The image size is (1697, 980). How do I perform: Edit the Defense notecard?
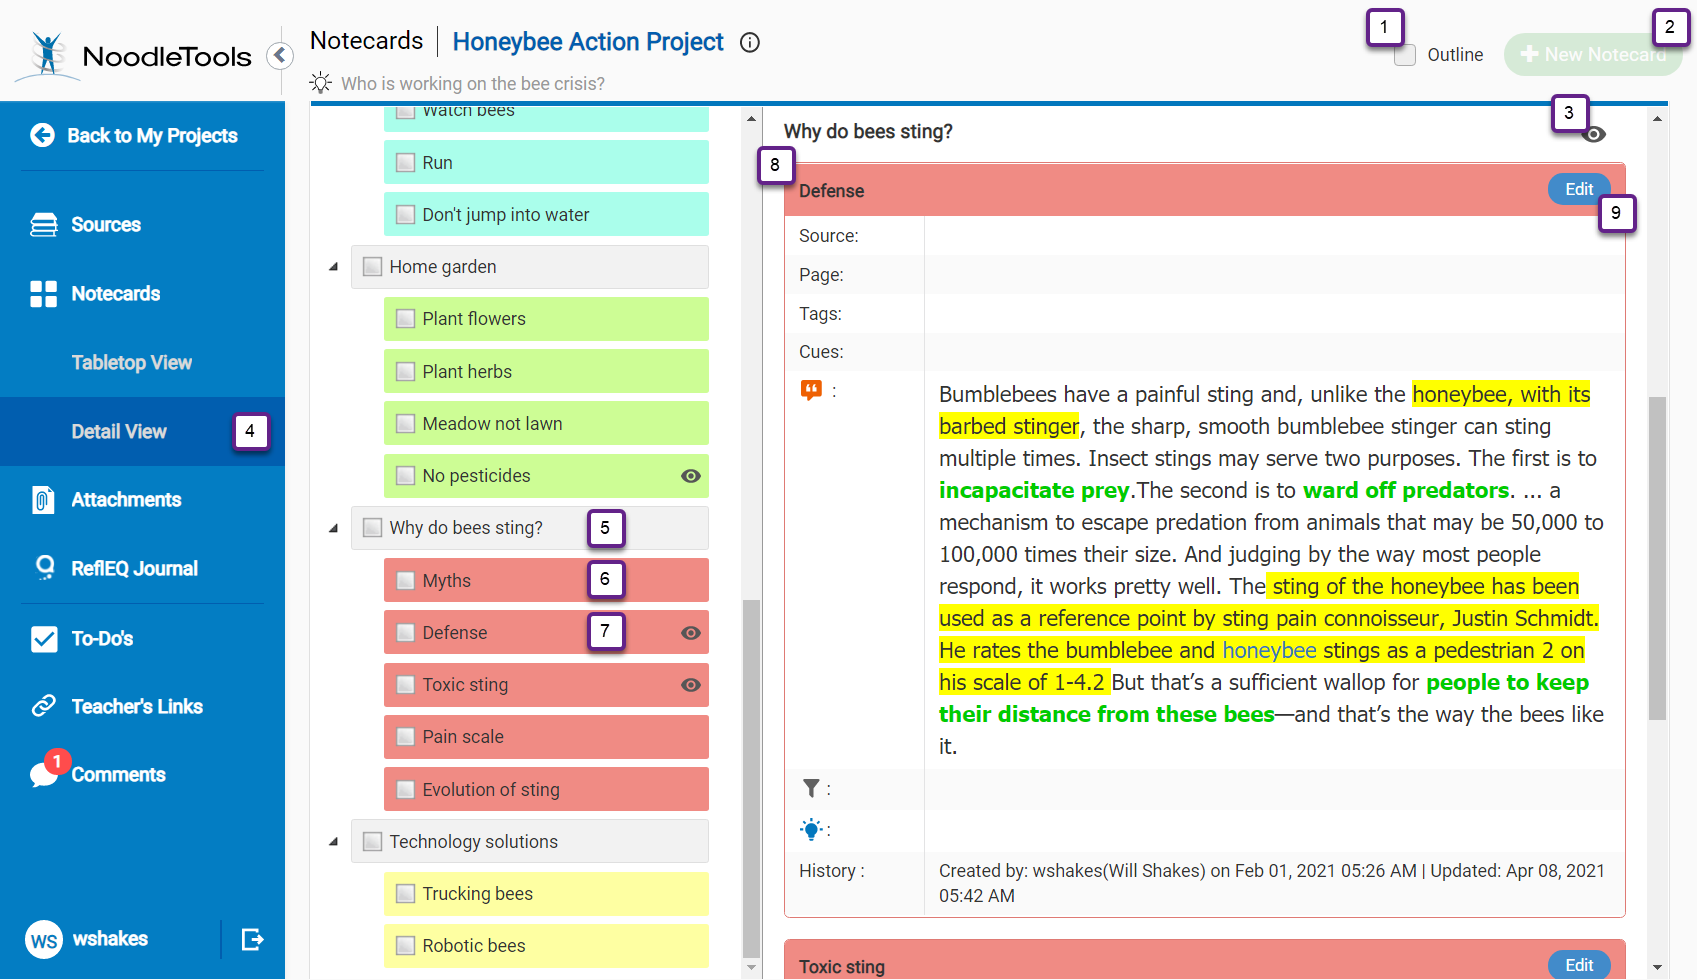[x=1578, y=188]
